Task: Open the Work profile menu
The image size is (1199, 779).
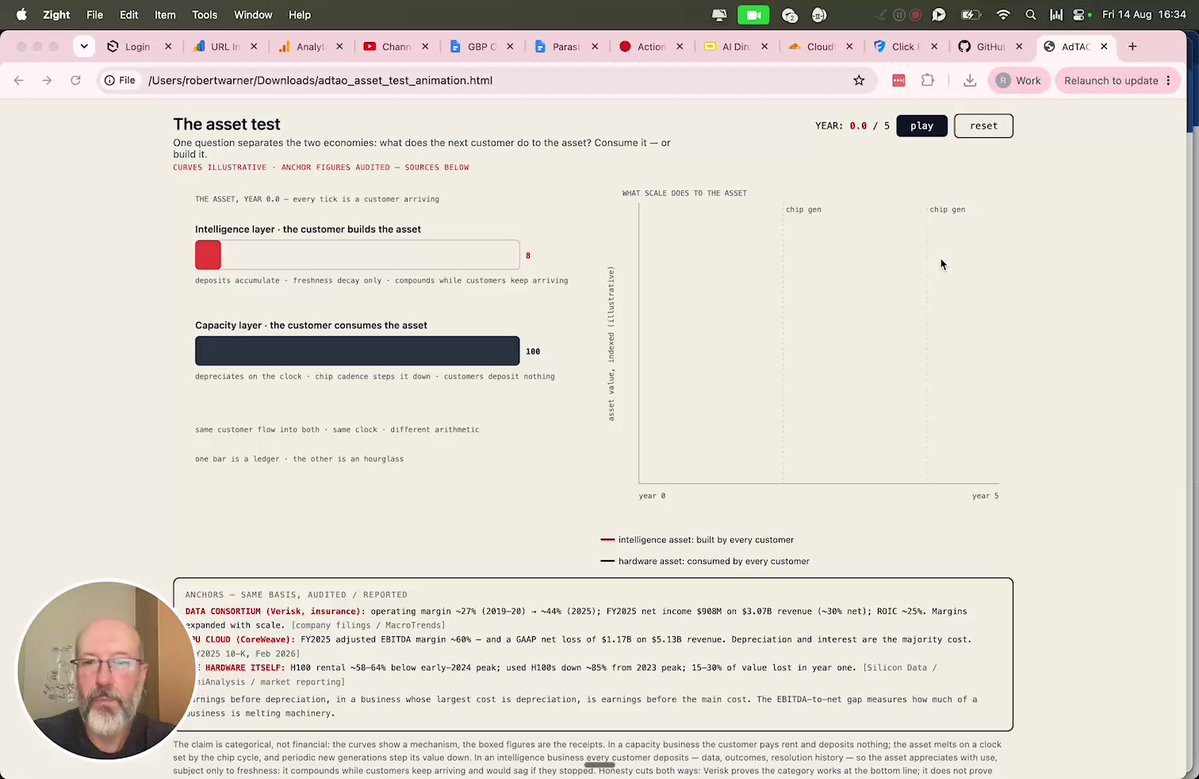Action: click(x=1019, y=80)
